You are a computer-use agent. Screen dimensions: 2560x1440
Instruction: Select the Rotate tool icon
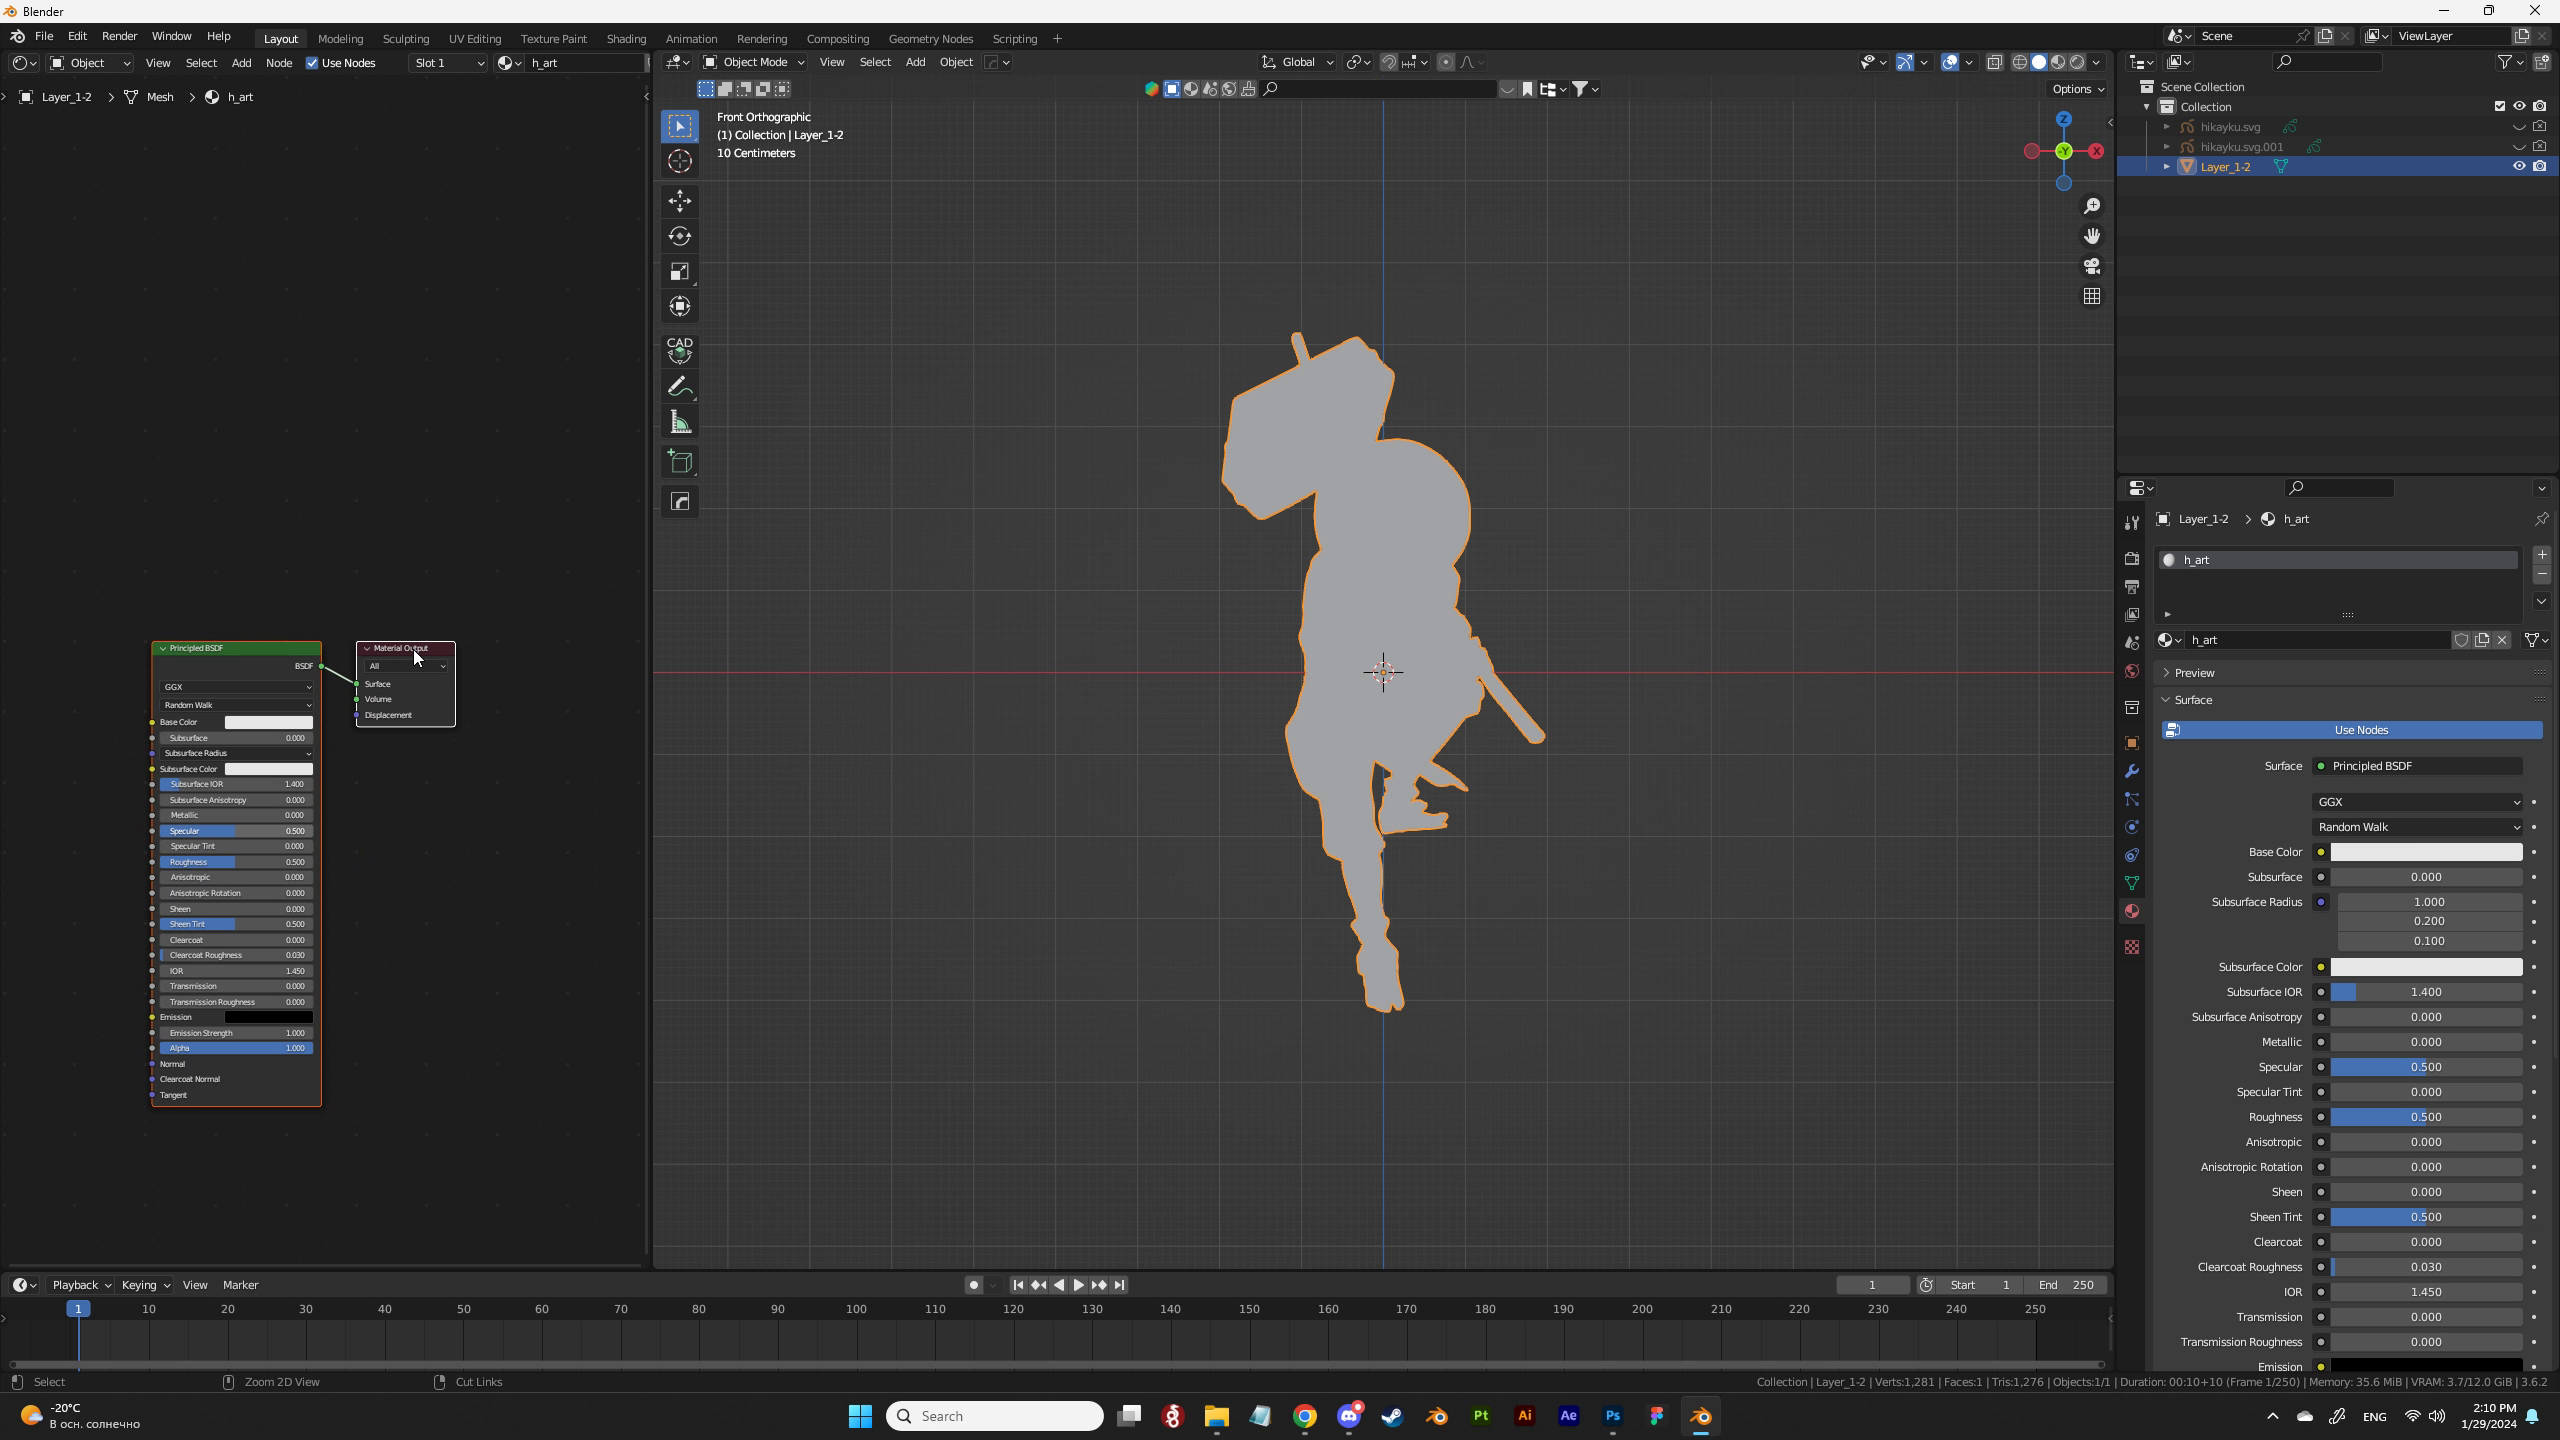tap(680, 236)
